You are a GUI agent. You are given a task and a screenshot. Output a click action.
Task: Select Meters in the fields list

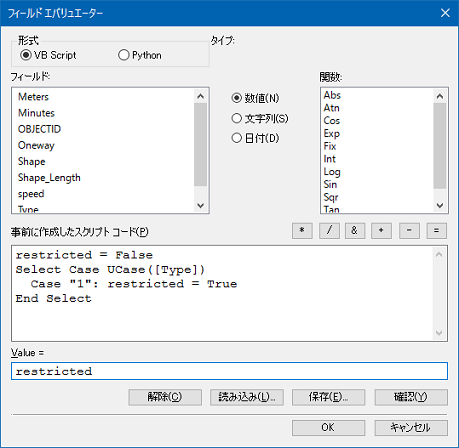point(33,97)
